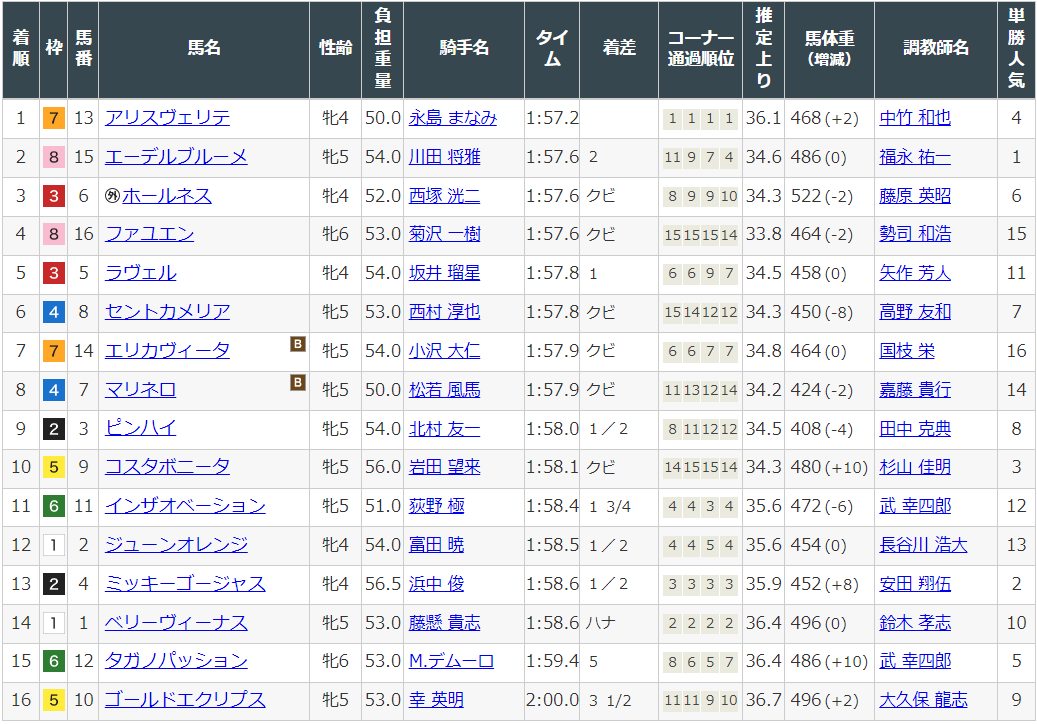The width and height of the screenshot is (1037, 724).
Task: Click blinker B icon in マリネロ row
Action: coord(298,382)
